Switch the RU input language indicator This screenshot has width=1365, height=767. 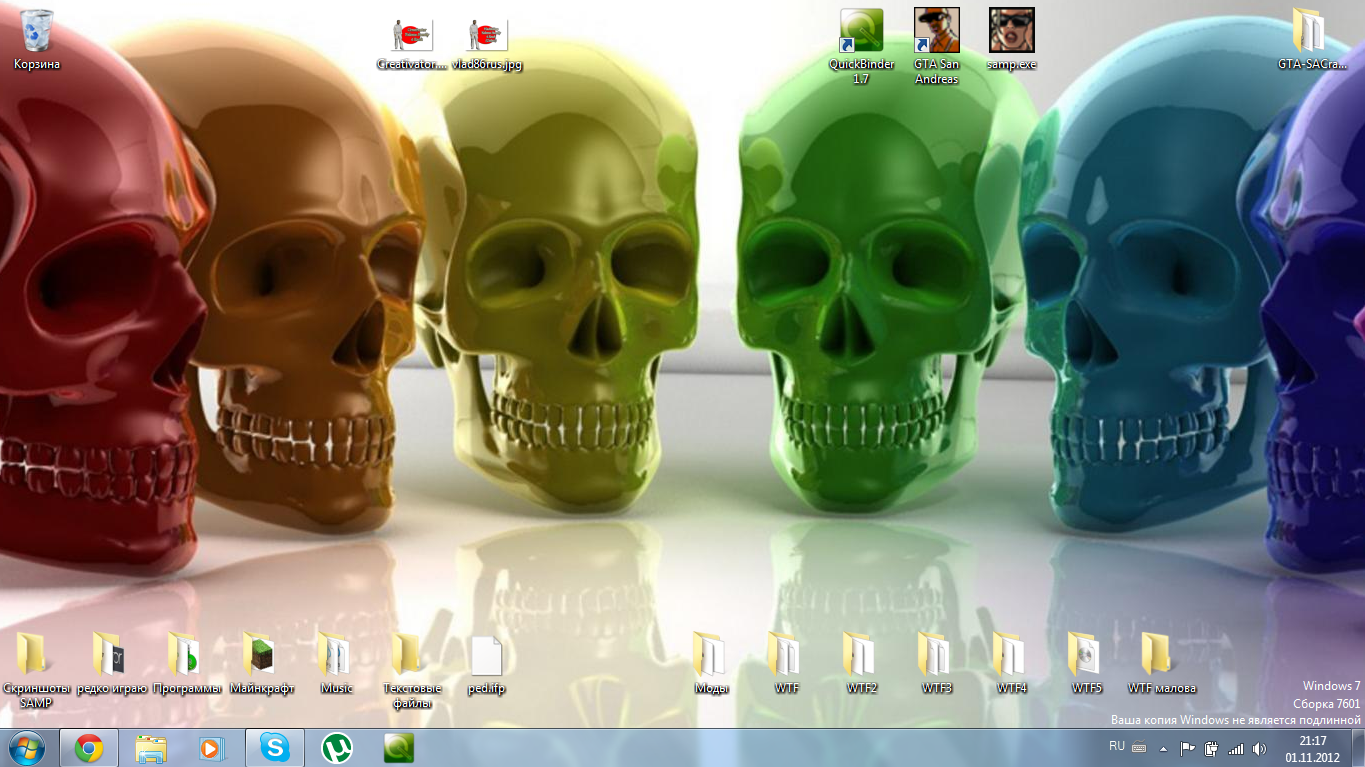click(x=1117, y=746)
